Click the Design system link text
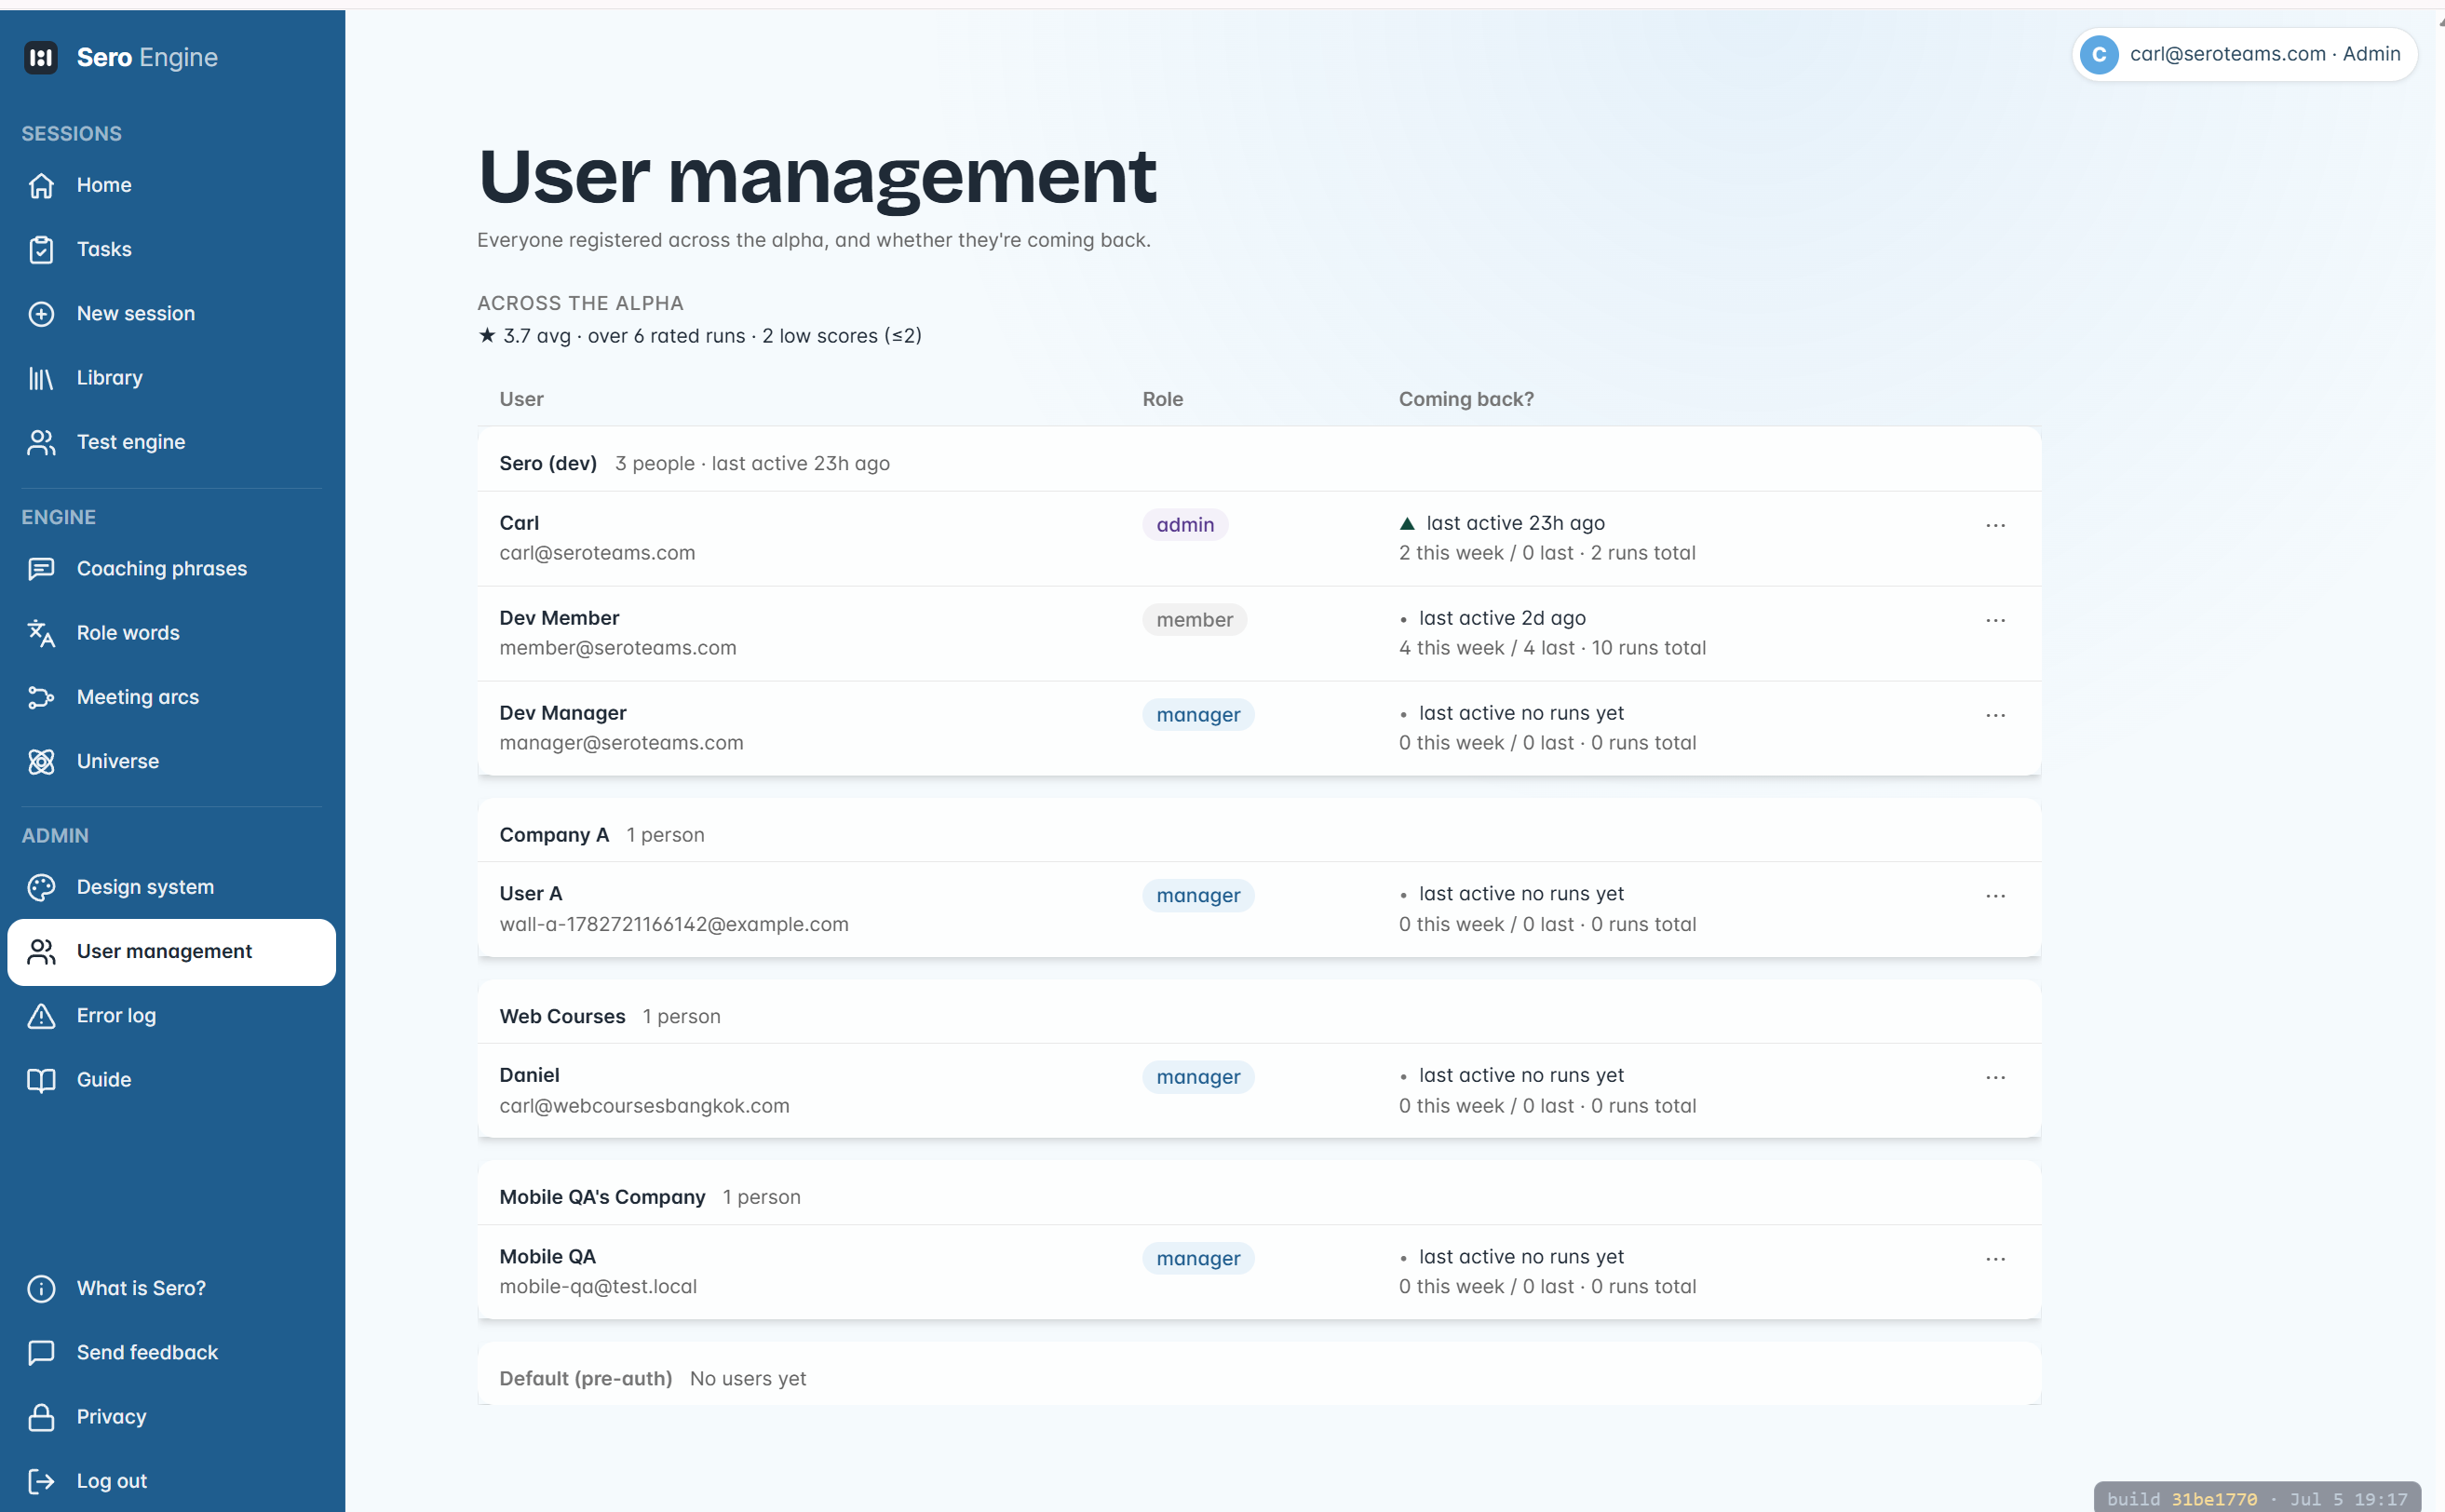This screenshot has width=2445, height=1512. click(145, 887)
